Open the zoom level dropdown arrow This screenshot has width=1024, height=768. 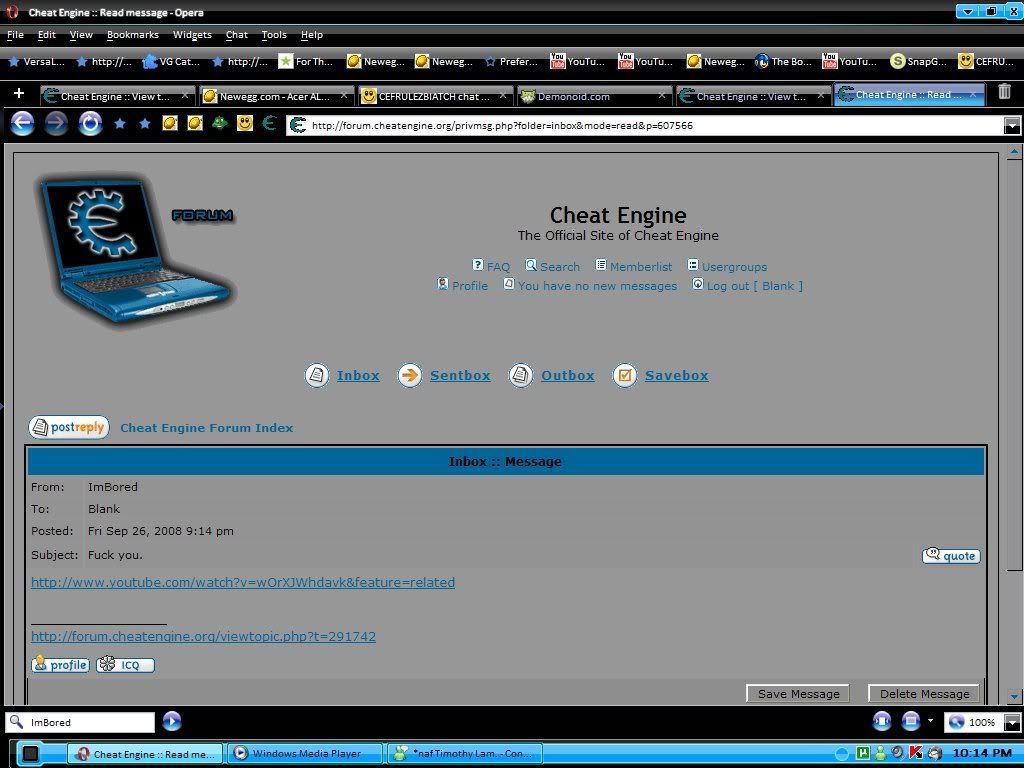pos(1012,722)
